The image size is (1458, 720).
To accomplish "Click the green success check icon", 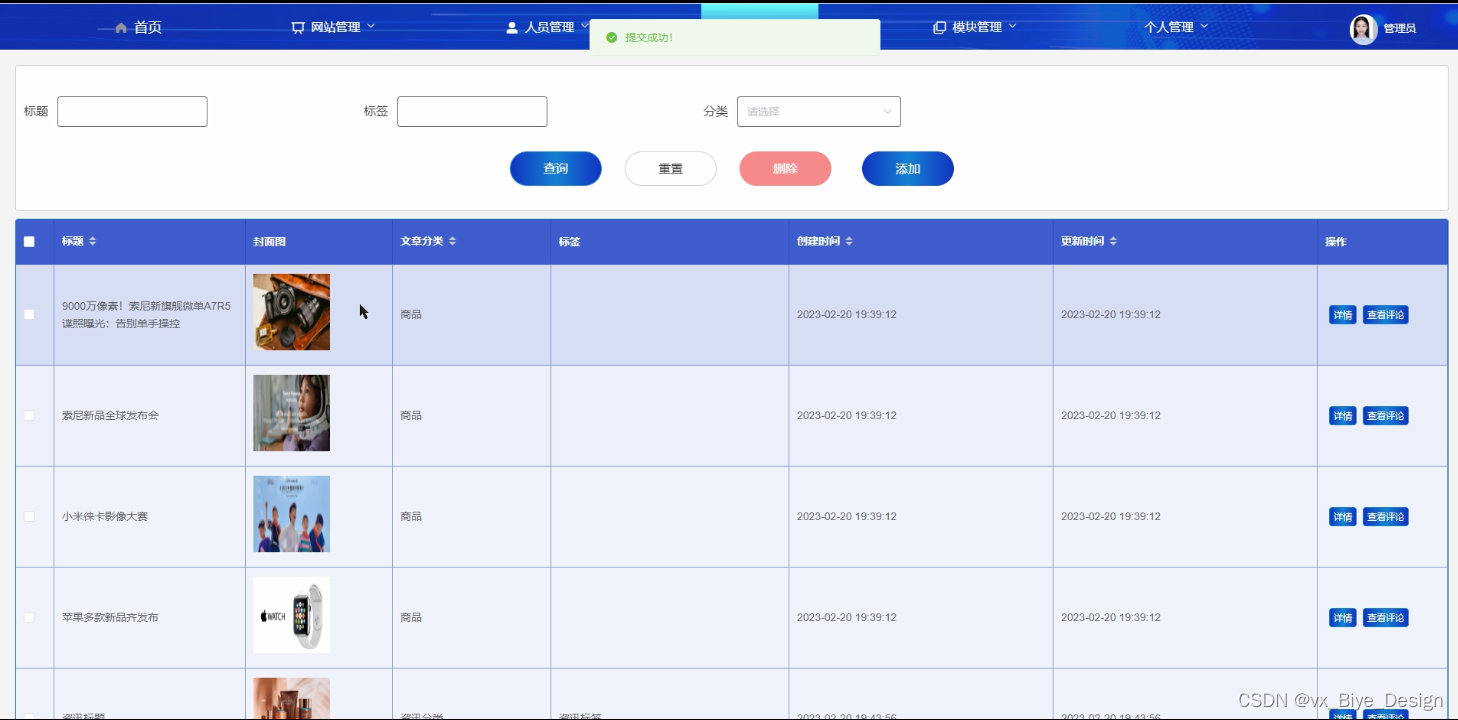I will coord(611,37).
